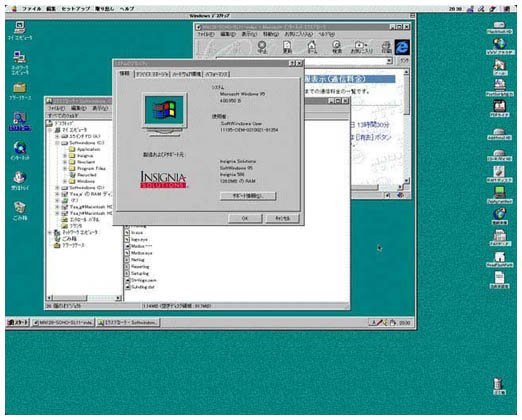Select the Briefcase desktop icon
This screenshot has height=420, width=522.
coord(20,91)
